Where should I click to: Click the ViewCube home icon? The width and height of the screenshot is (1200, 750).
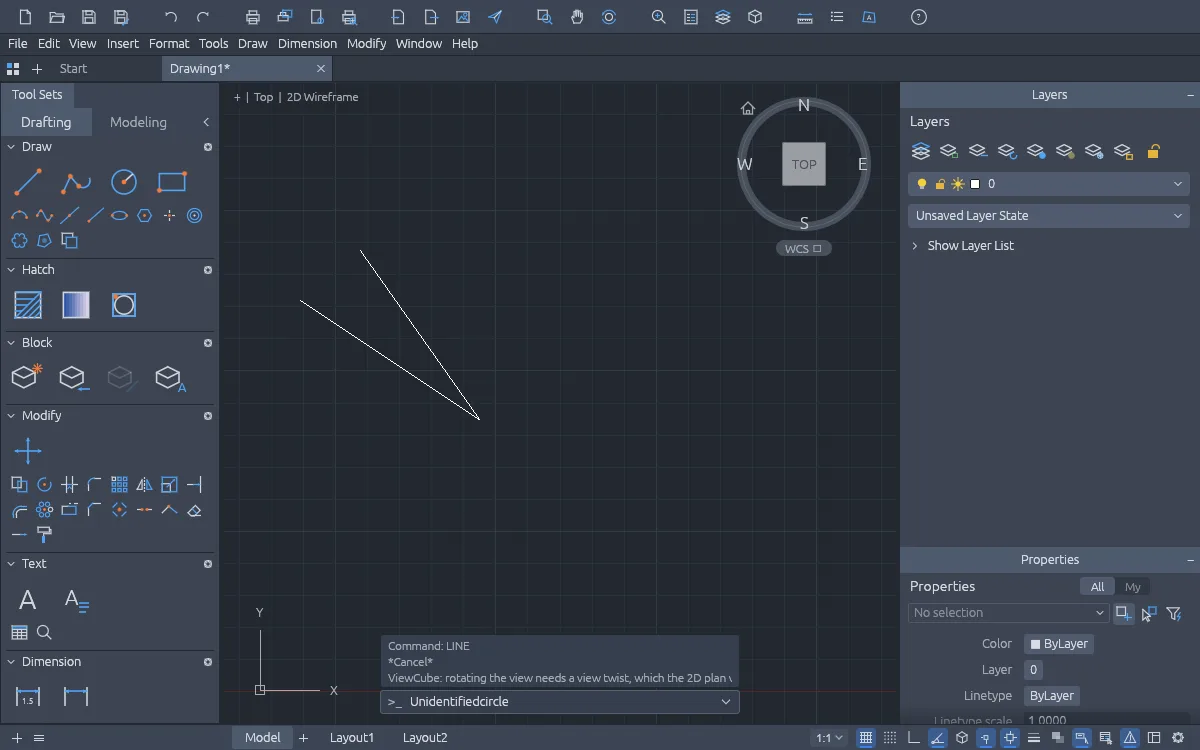(x=747, y=108)
